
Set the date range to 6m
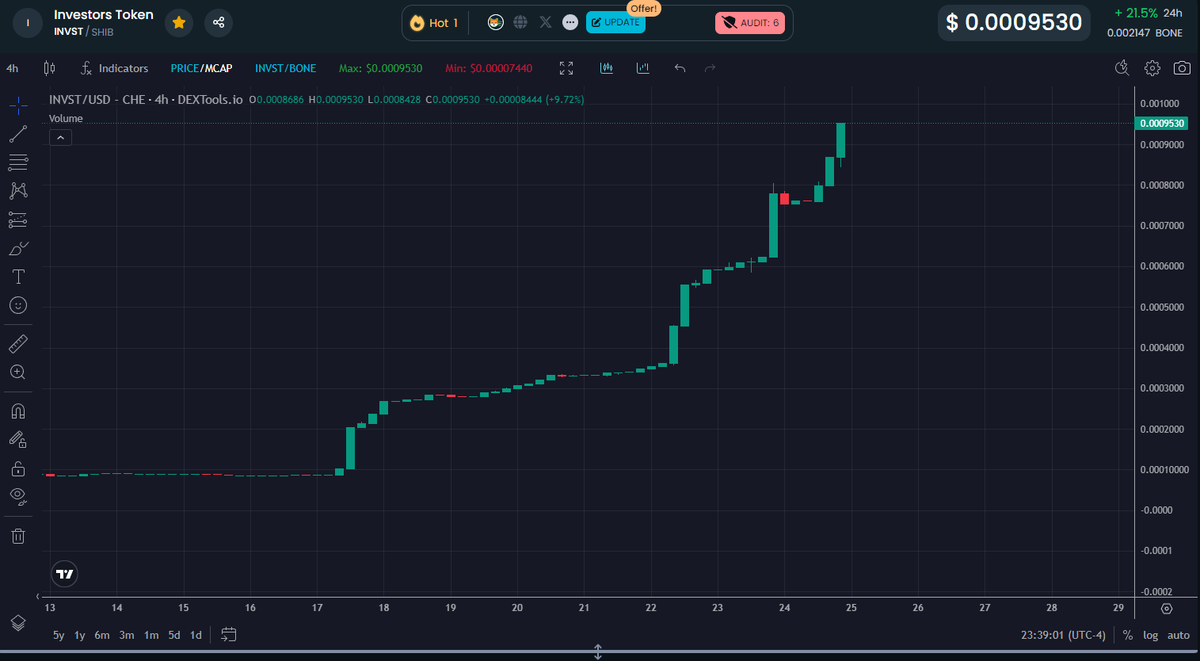click(102, 635)
